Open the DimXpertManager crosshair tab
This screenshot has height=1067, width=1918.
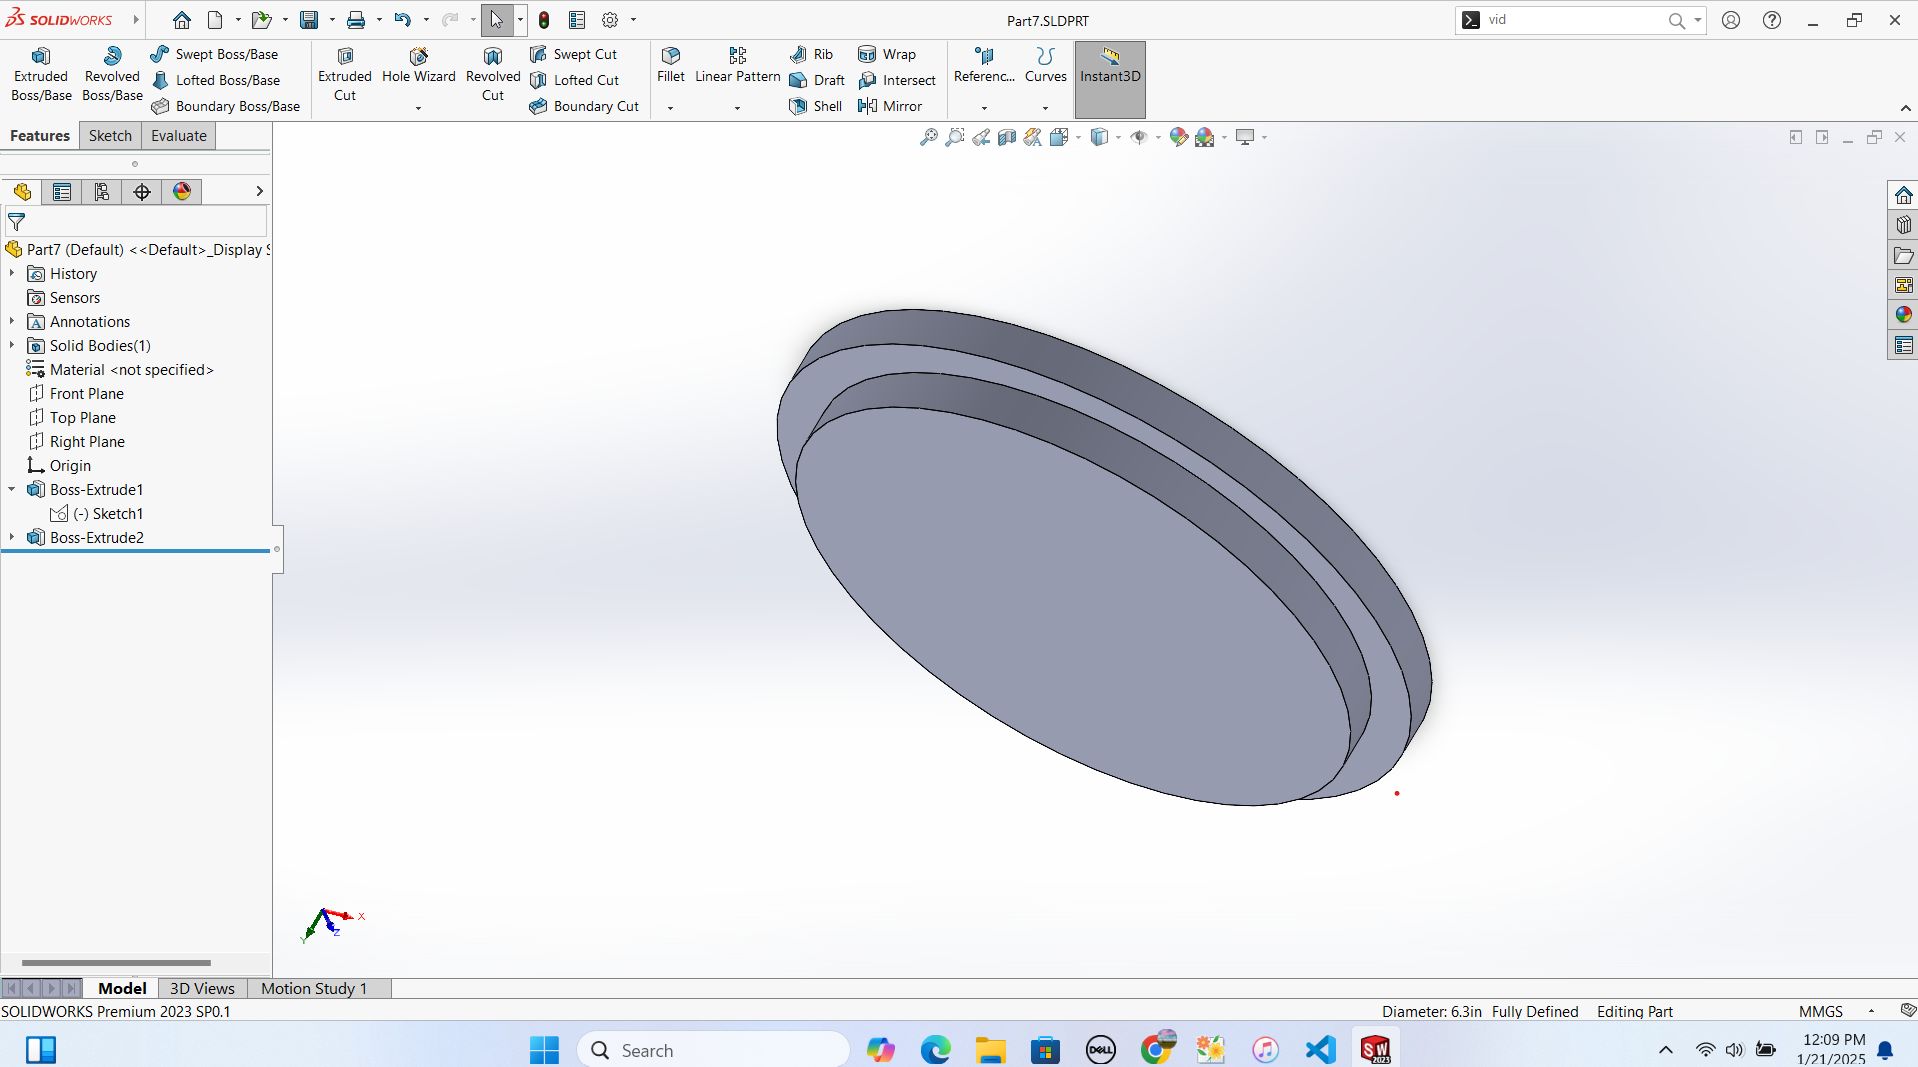[142, 192]
